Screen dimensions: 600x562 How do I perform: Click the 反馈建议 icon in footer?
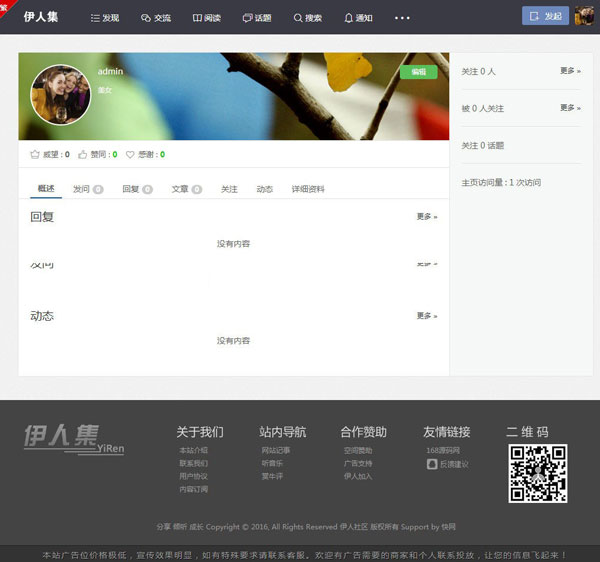point(432,464)
